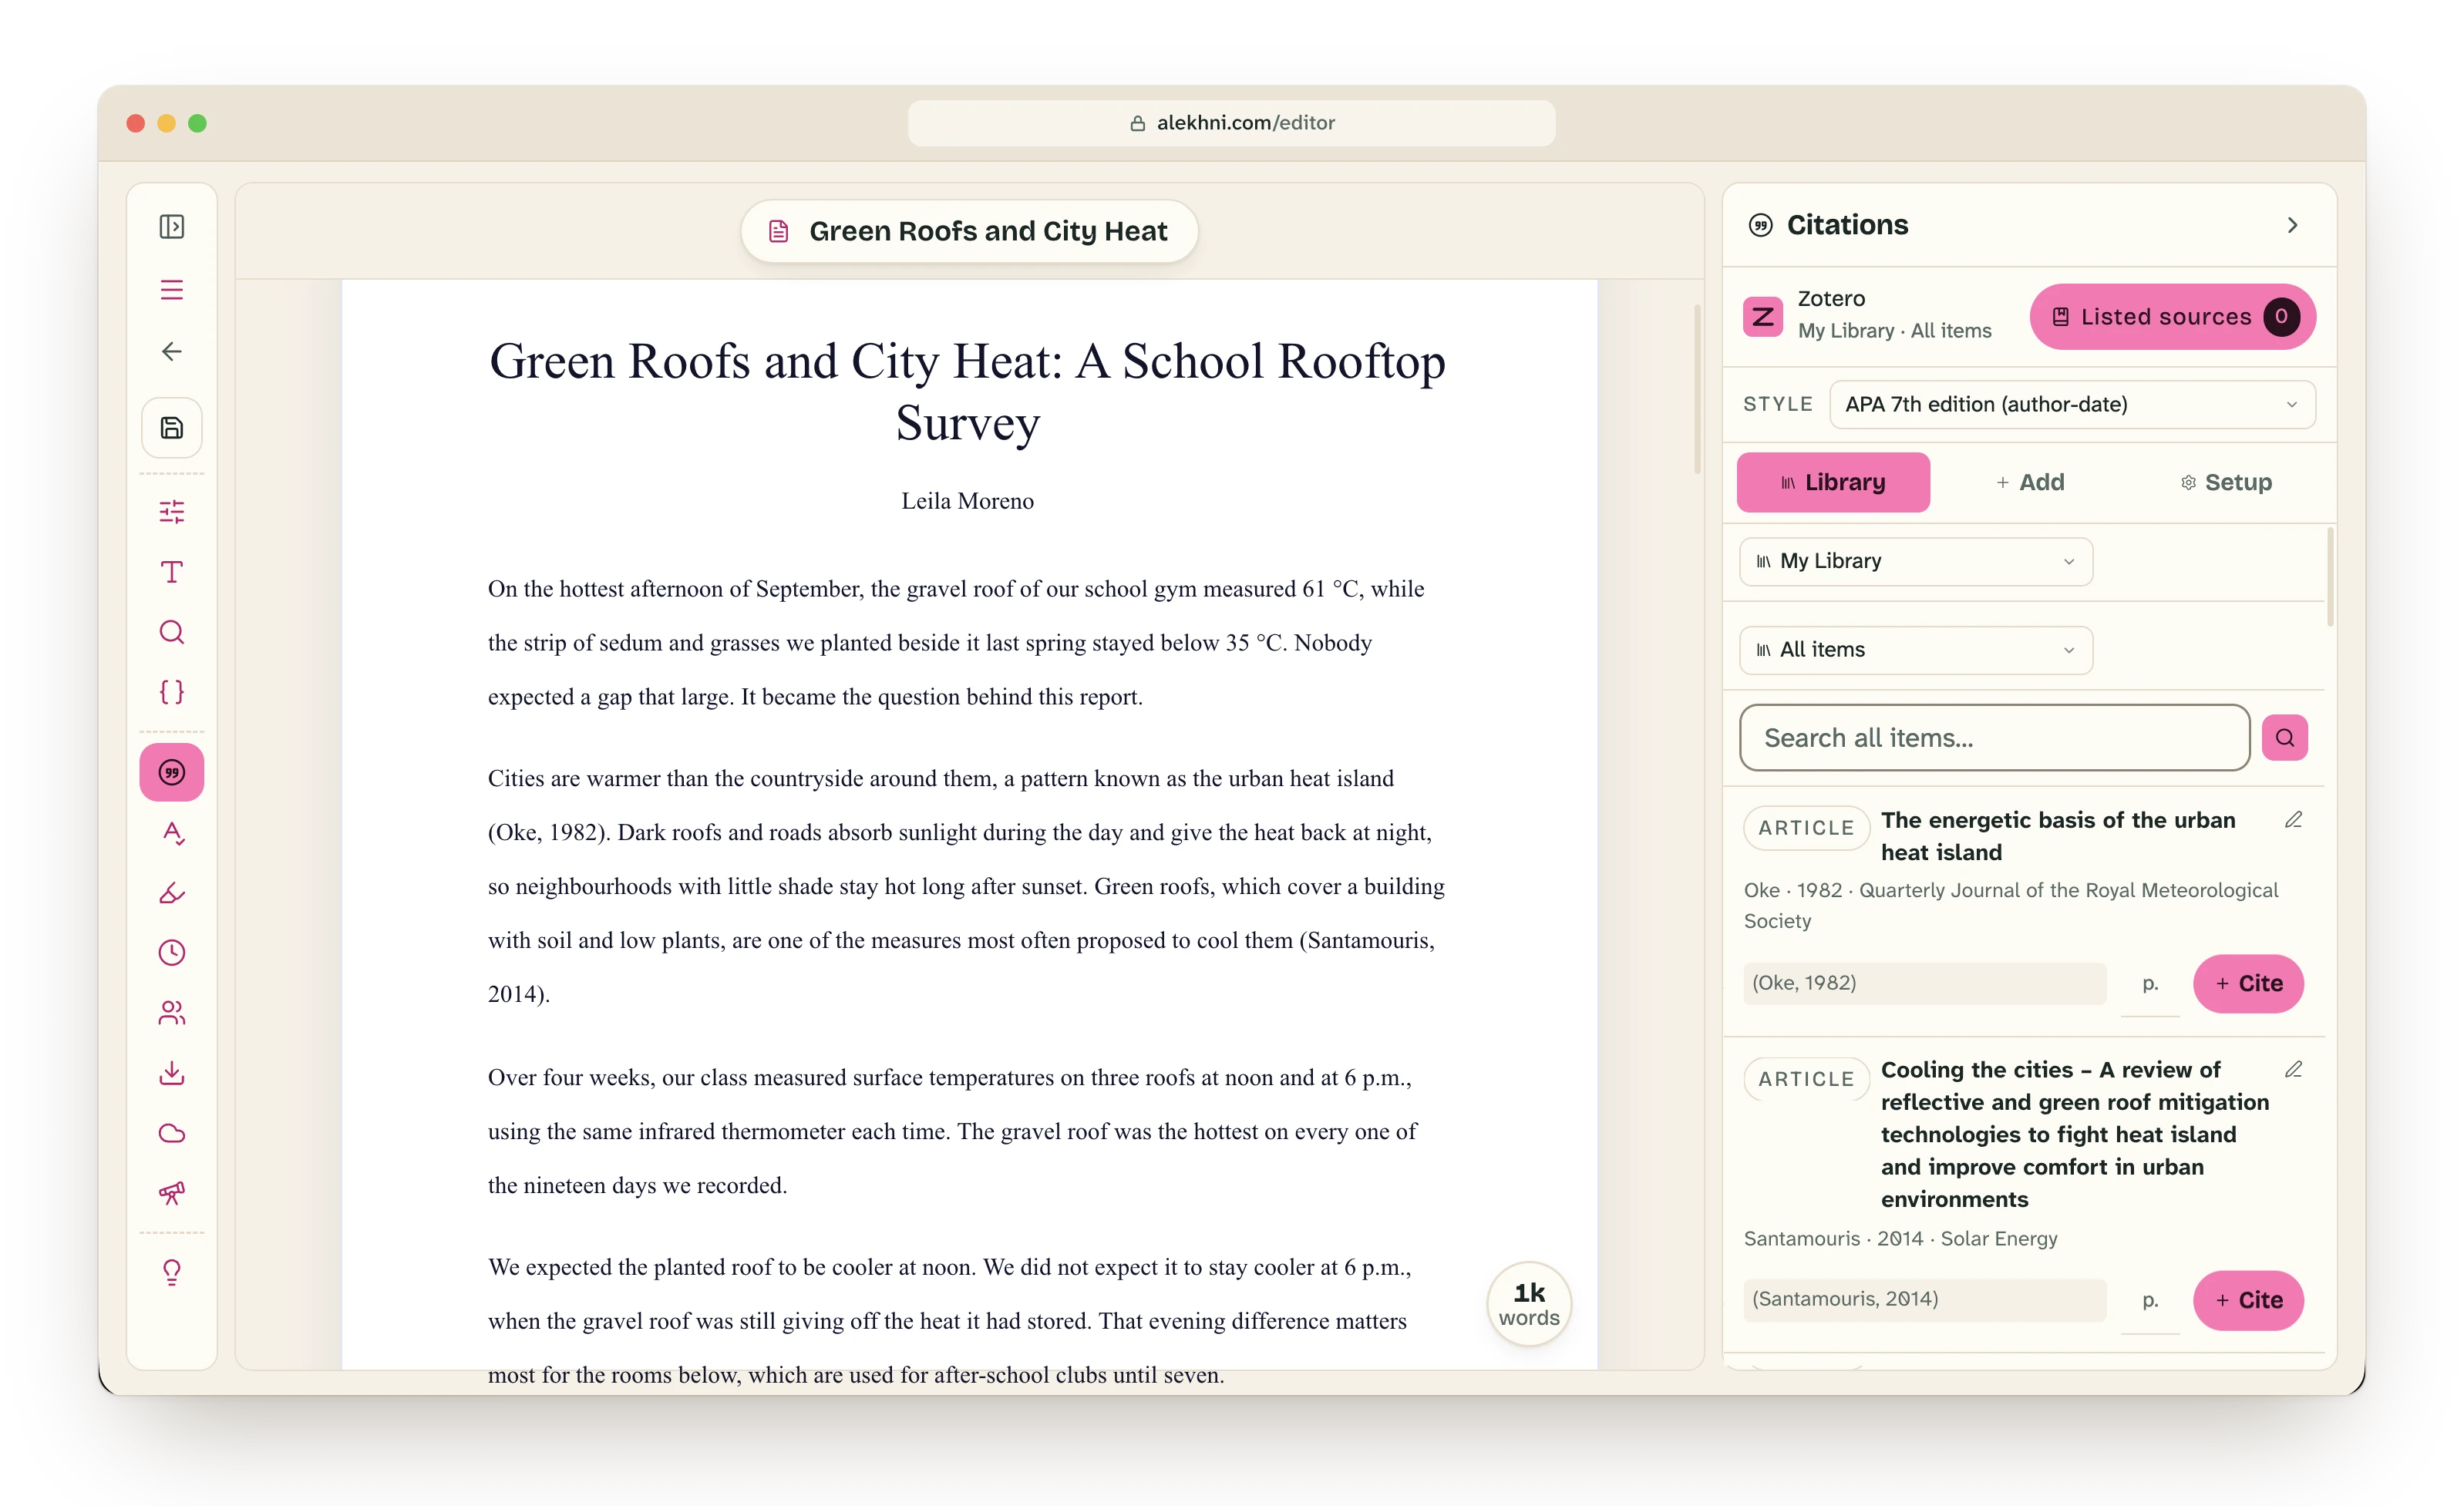Open the My Library dropdown
The height and width of the screenshot is (1506, 2464).
[1916, 562]
